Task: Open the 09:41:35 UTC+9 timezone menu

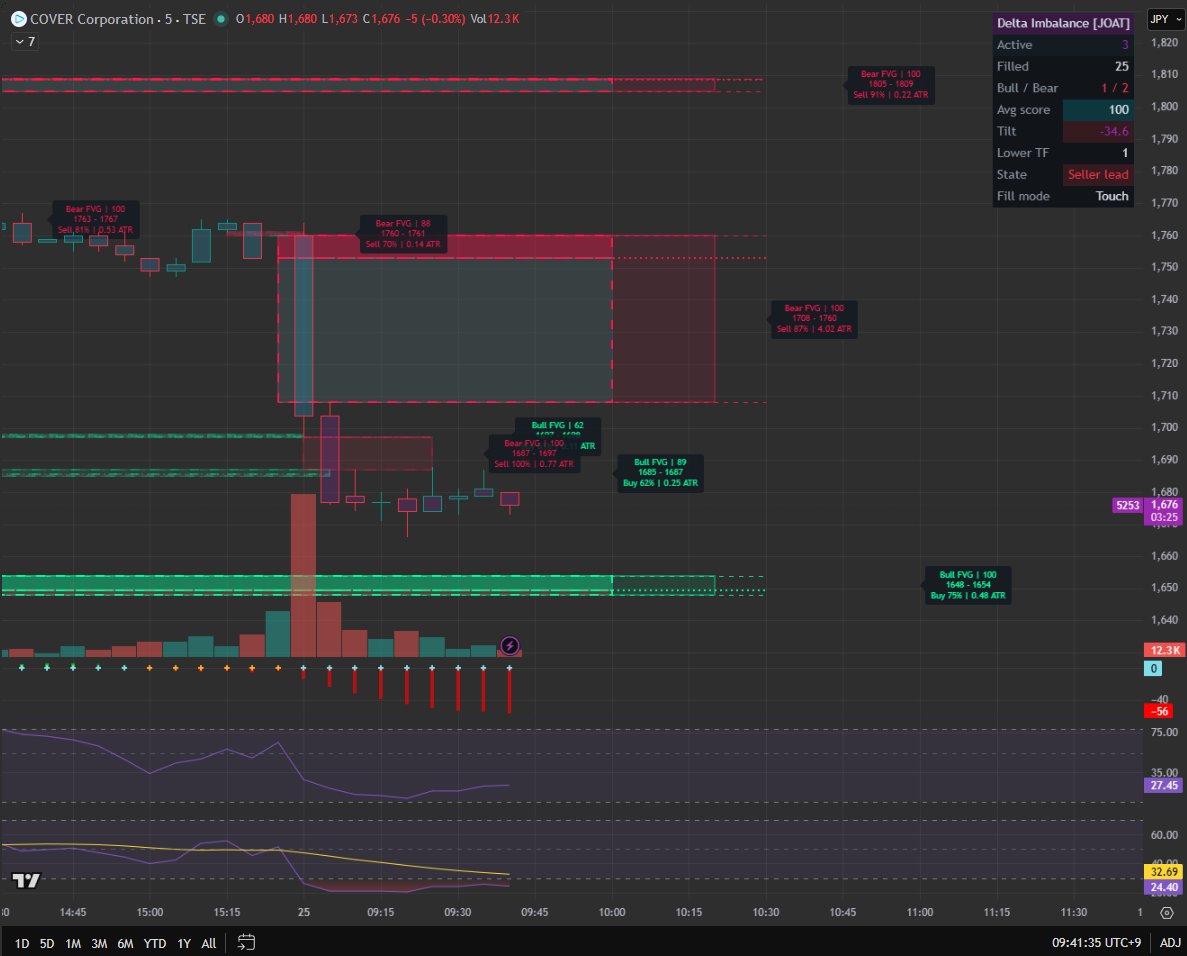Action: tap(1096, 942)
